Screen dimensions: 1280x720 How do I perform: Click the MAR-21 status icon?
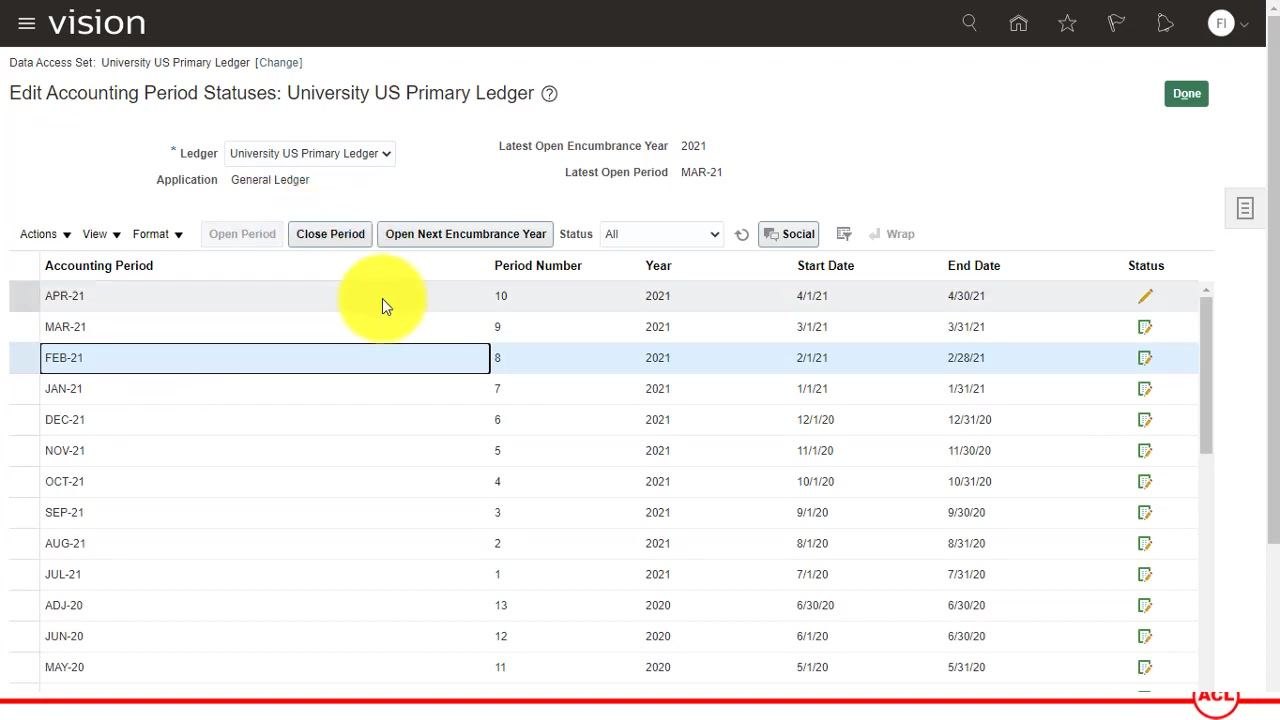pyautogui.click(x=1145, y=327)
